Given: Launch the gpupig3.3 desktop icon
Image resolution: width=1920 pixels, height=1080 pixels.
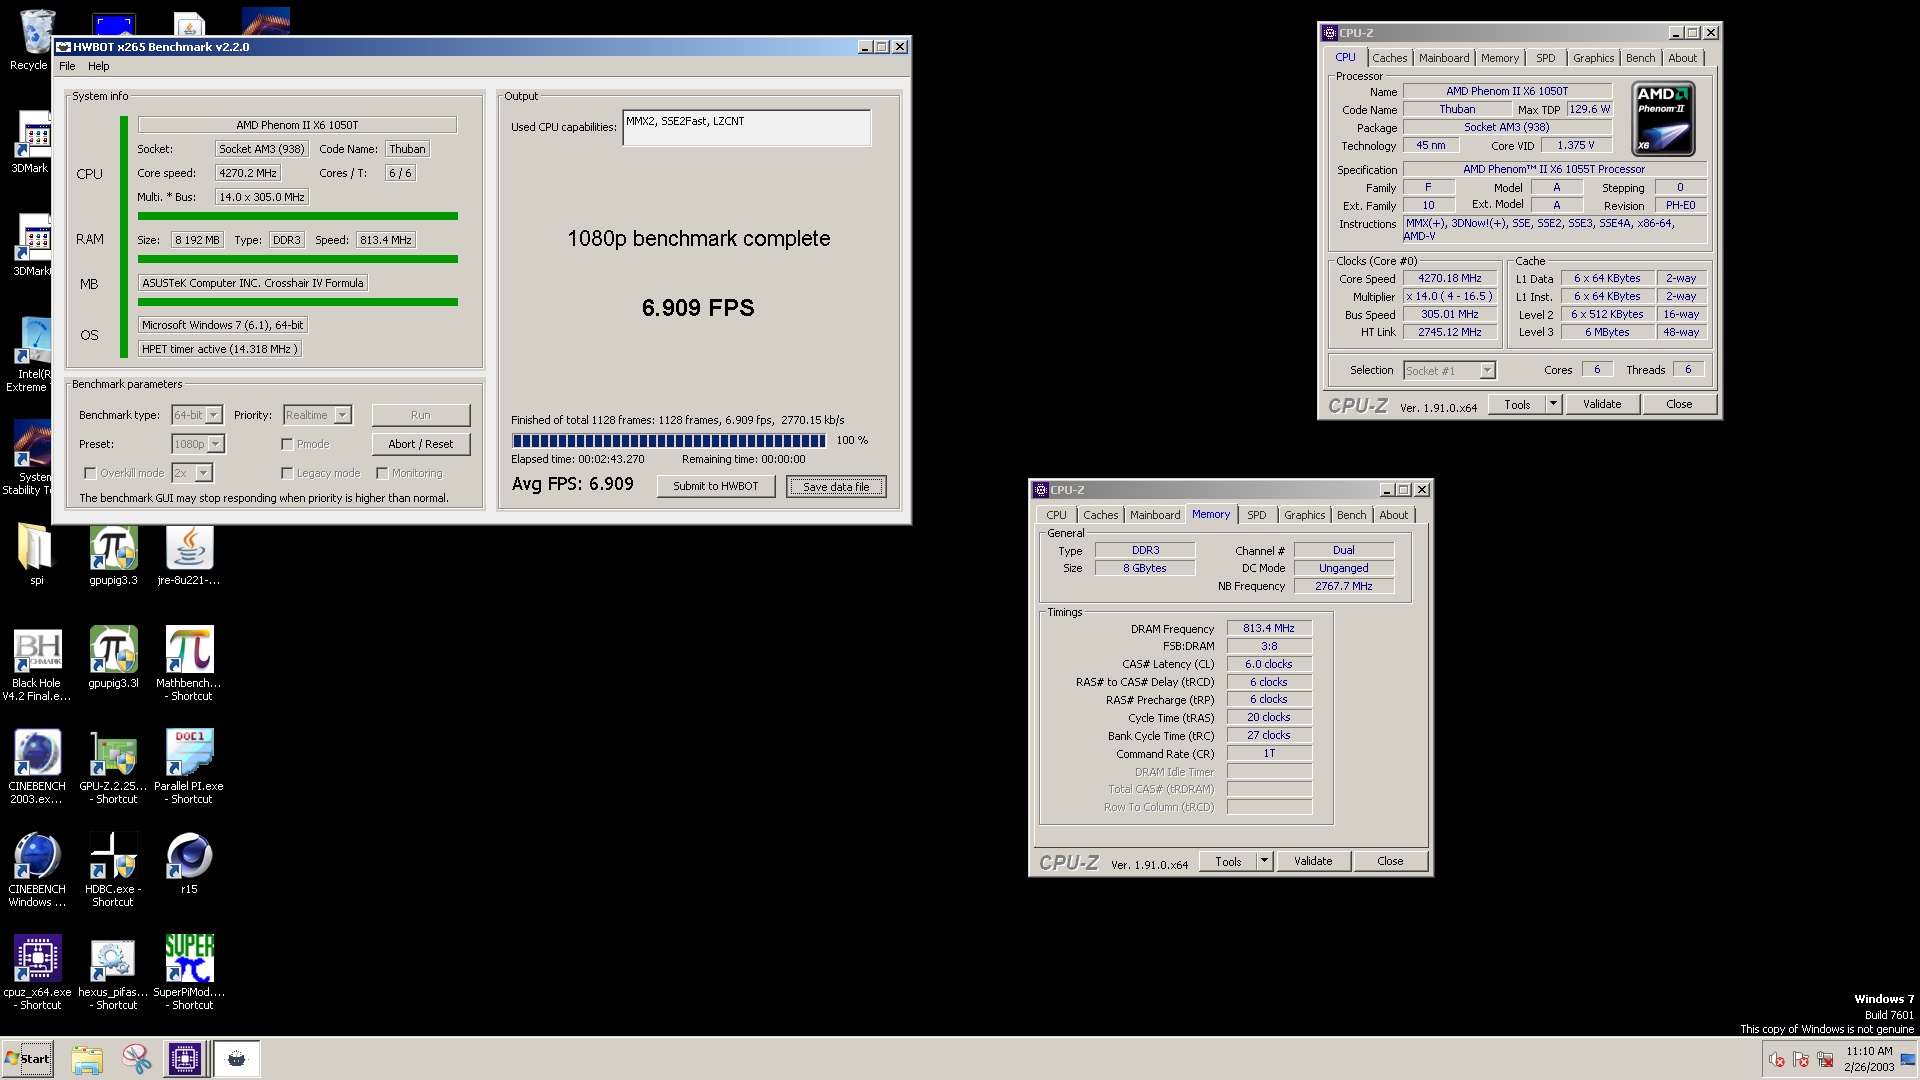Looking at the screenshot, I should (x=113, y=555).
